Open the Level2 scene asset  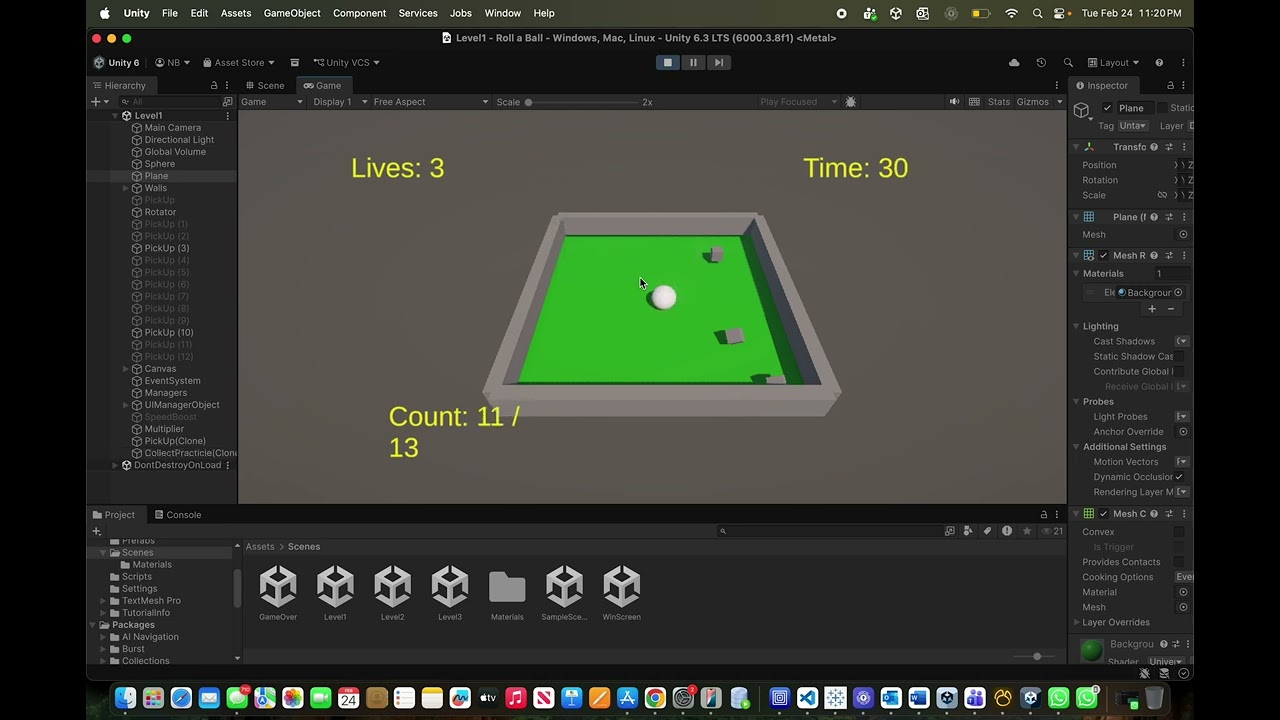pos(392,594)
